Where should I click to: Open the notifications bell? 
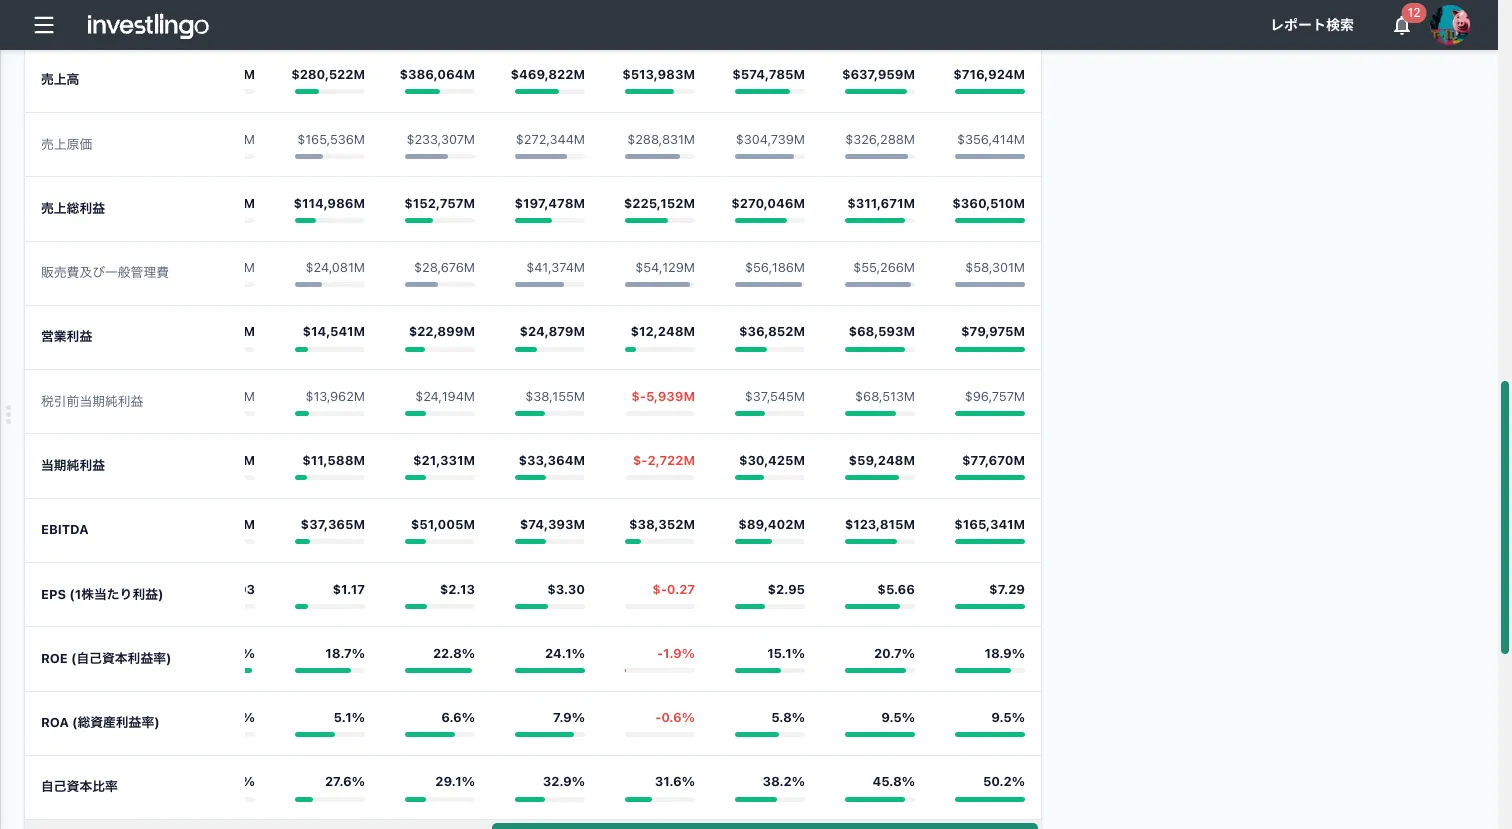[1402, 26]
